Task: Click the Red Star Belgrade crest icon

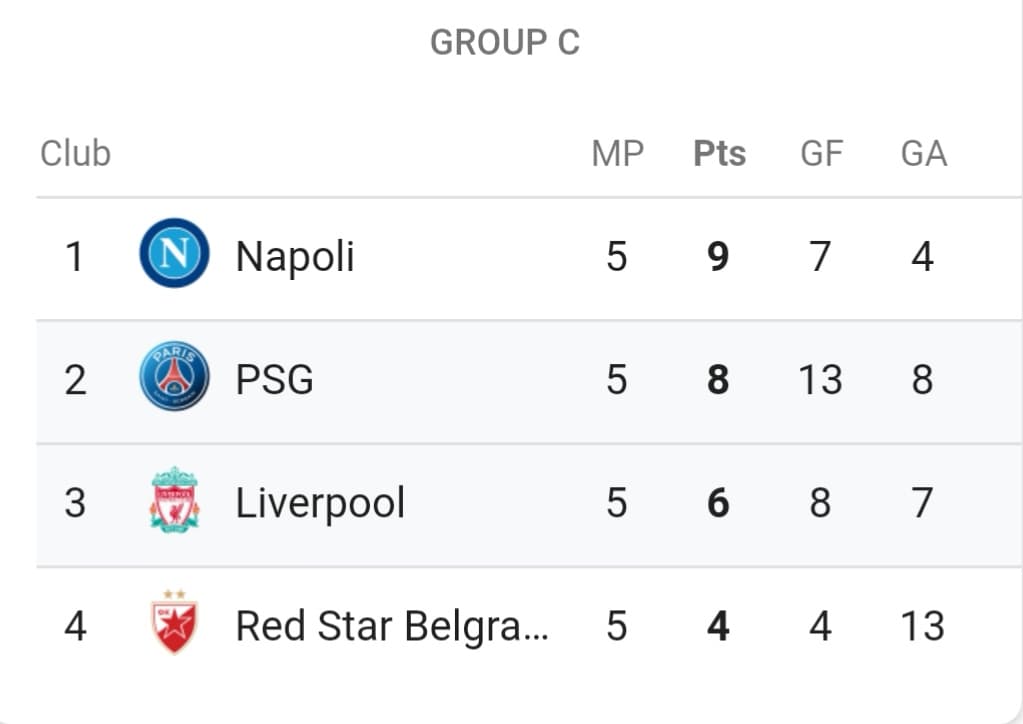Action: pyautogui.click(x=174, y=622)
